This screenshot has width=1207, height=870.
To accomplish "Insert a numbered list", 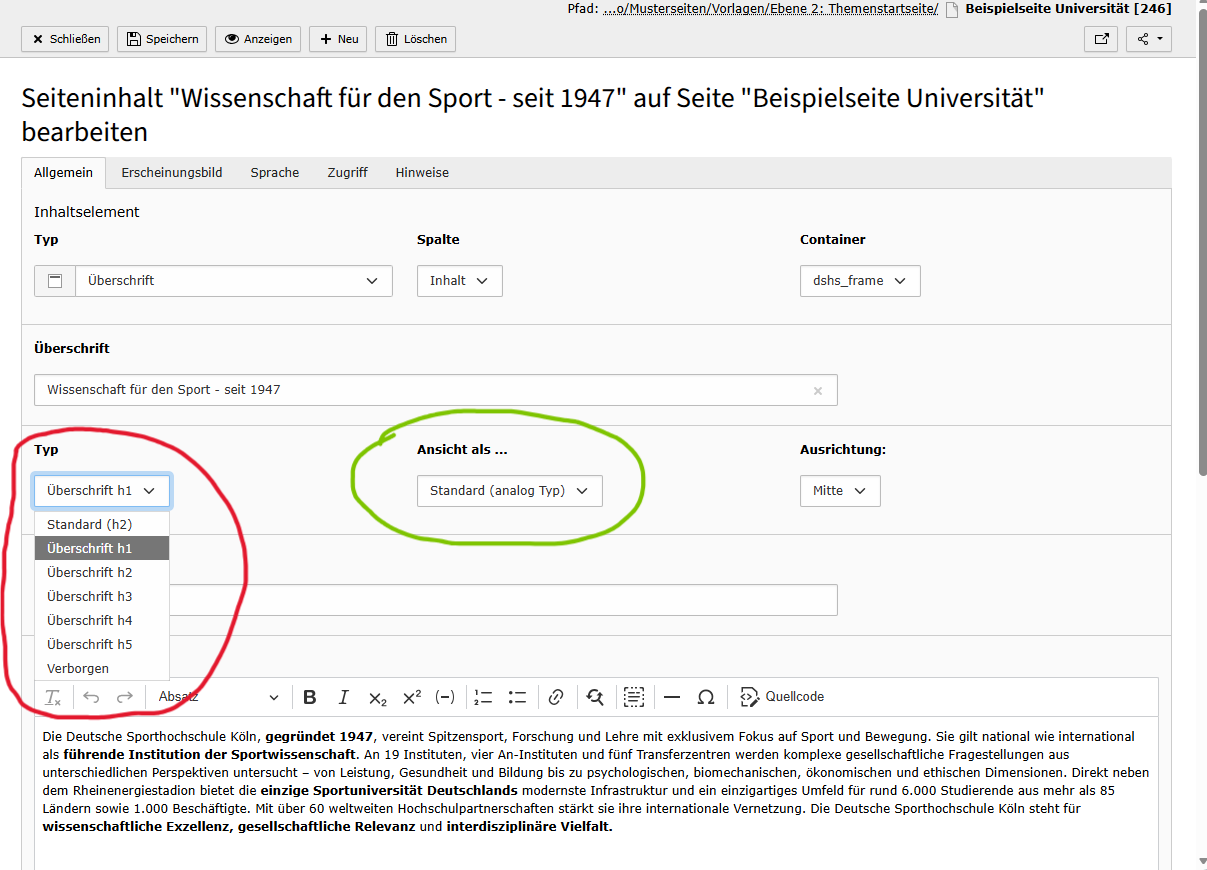I will (x=484, y=697).
